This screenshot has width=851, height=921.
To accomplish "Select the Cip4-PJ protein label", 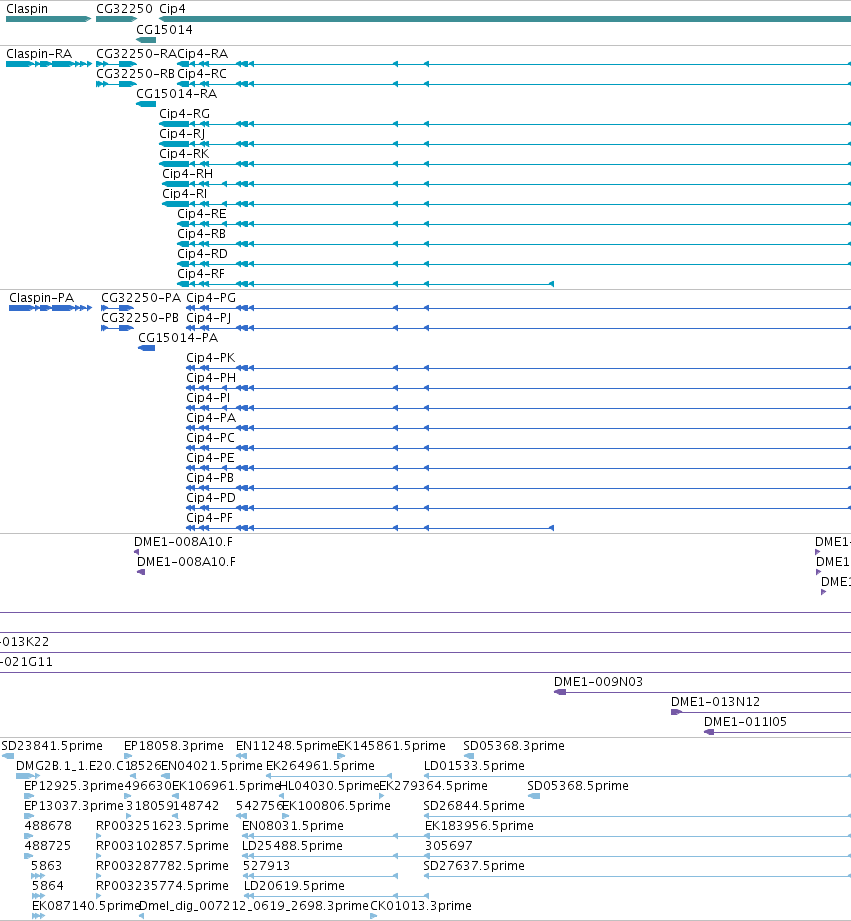I will tap(208, 318).
